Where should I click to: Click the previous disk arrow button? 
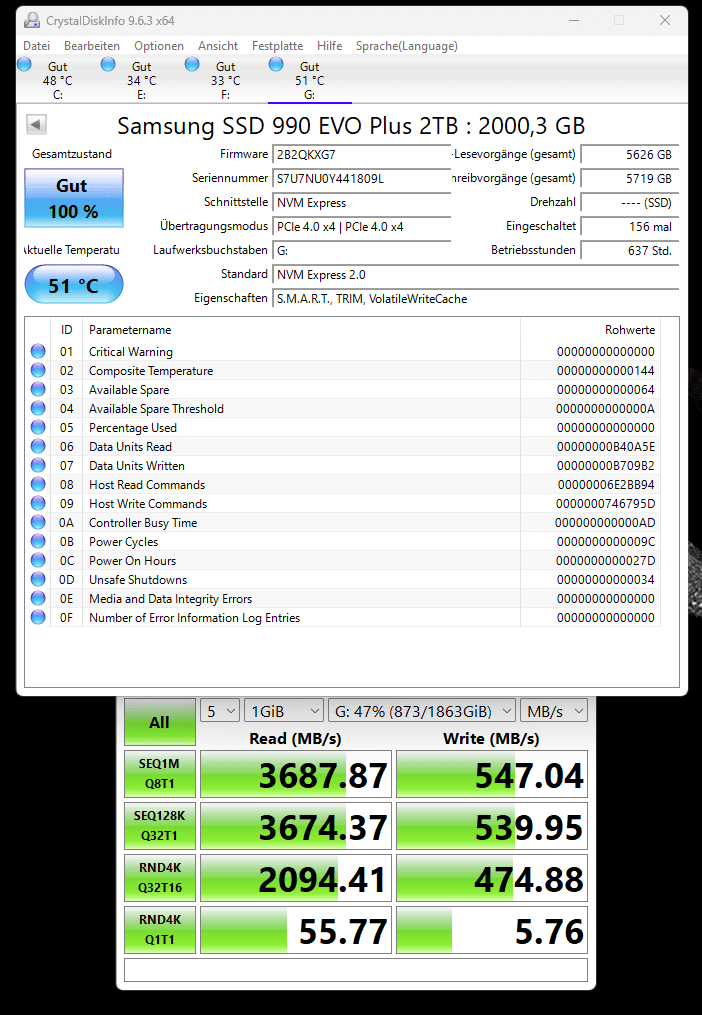[36, 124]
